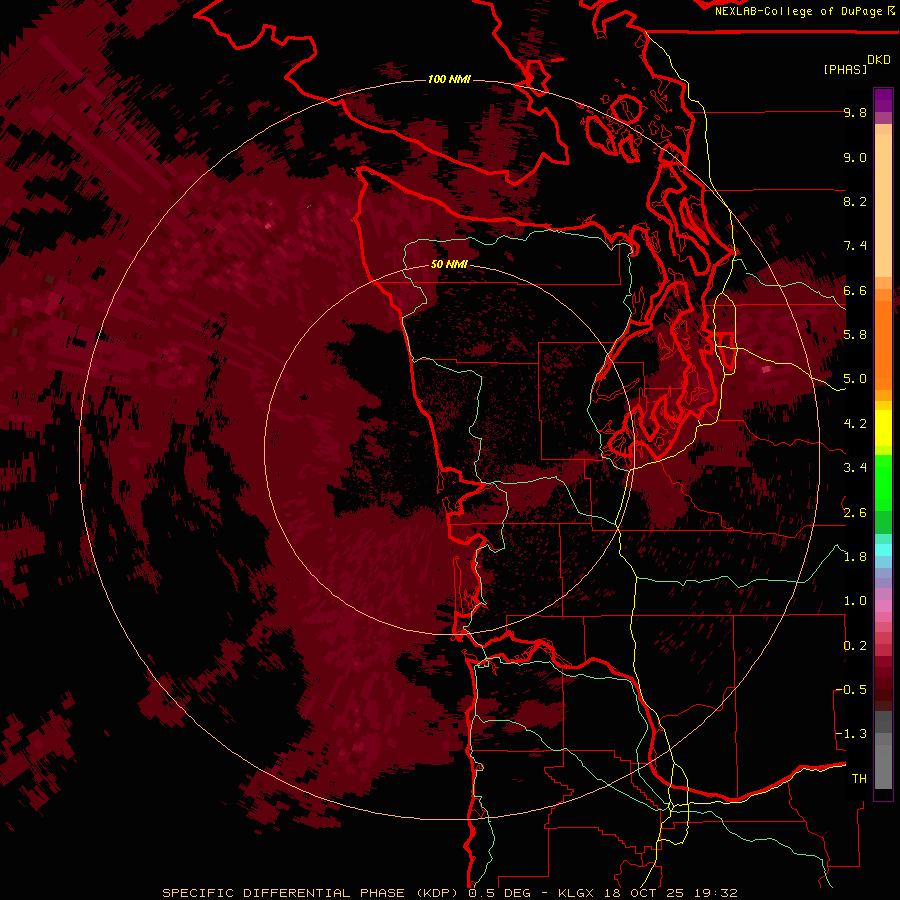Pick the bright yellow color scale segment
Screen dimensions: 900x900
(883, 428)
